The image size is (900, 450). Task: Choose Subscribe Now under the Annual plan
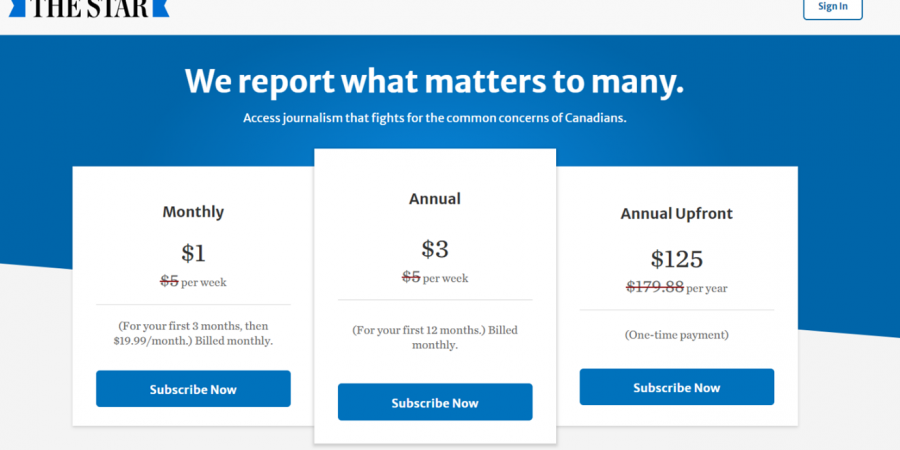click(435, 403)
